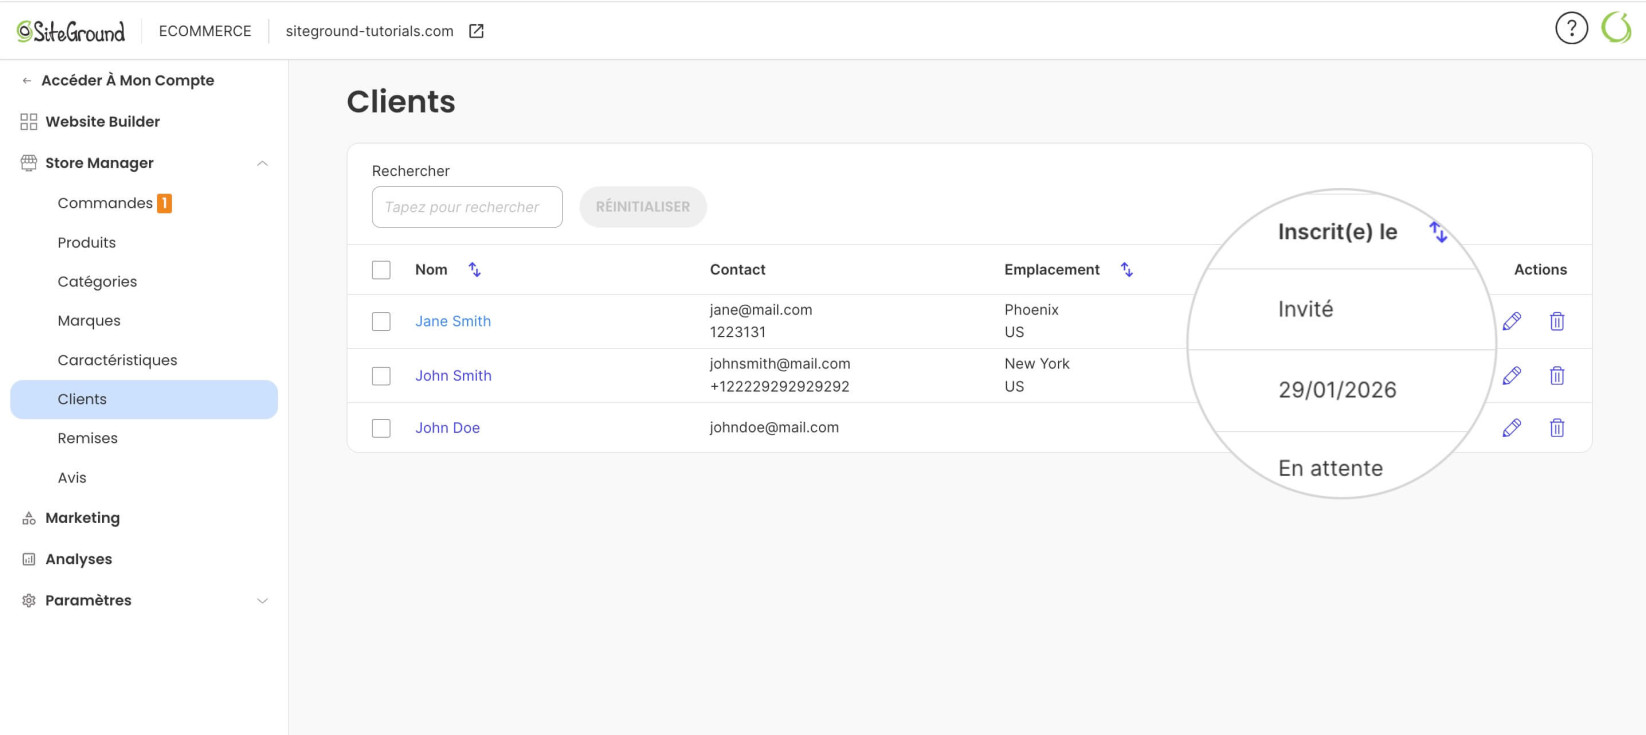Tick the Jane Smith row checkbox

pyautogui.click(x=381, y=322)
